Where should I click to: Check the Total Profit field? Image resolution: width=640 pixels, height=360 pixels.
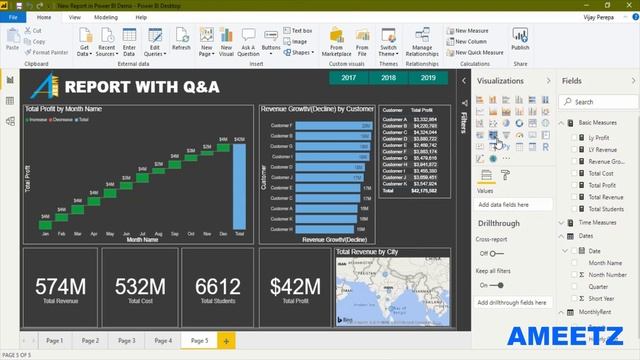point(575,185)
